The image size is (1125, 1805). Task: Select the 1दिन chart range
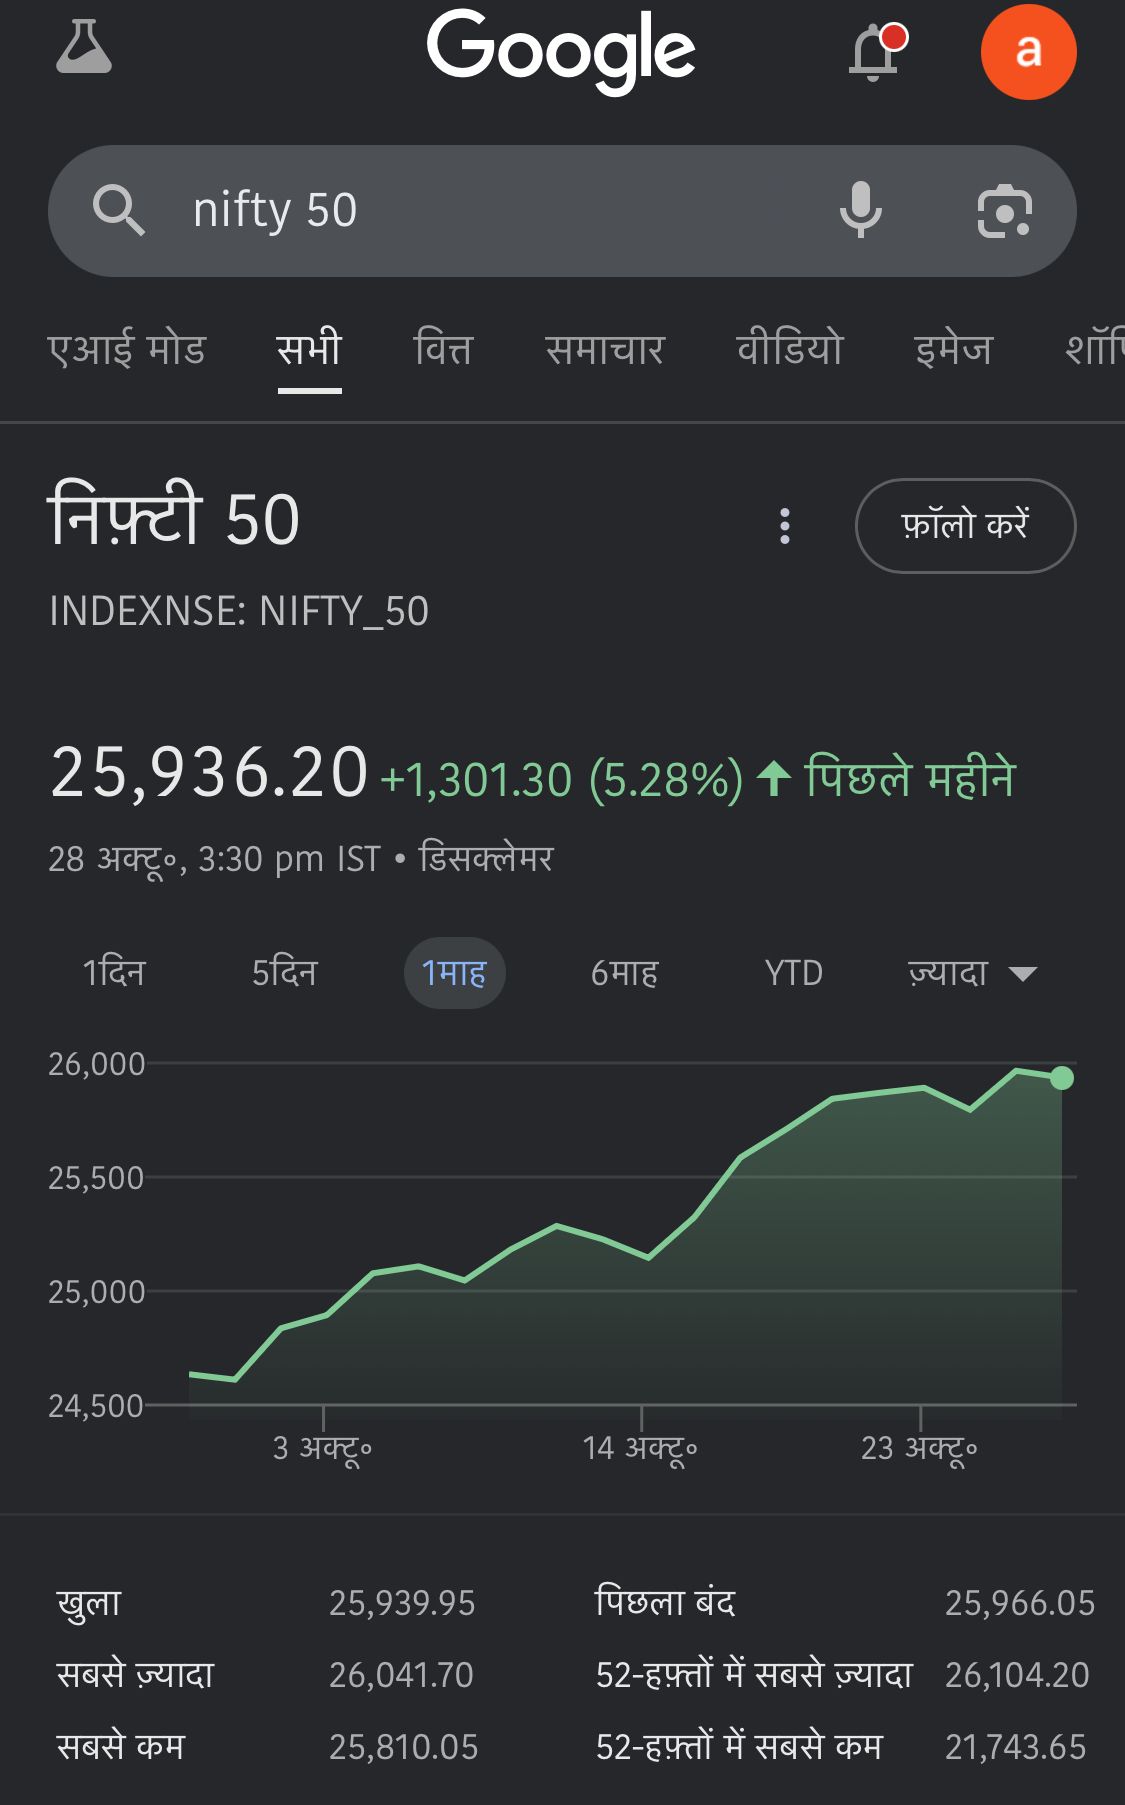click(114, 973)
